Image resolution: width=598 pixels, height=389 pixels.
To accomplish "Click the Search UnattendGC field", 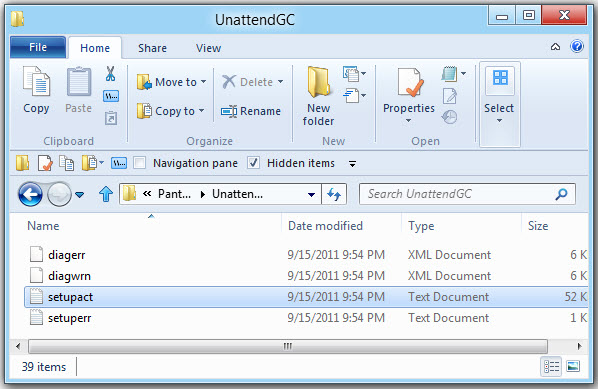I will [467, 194].
